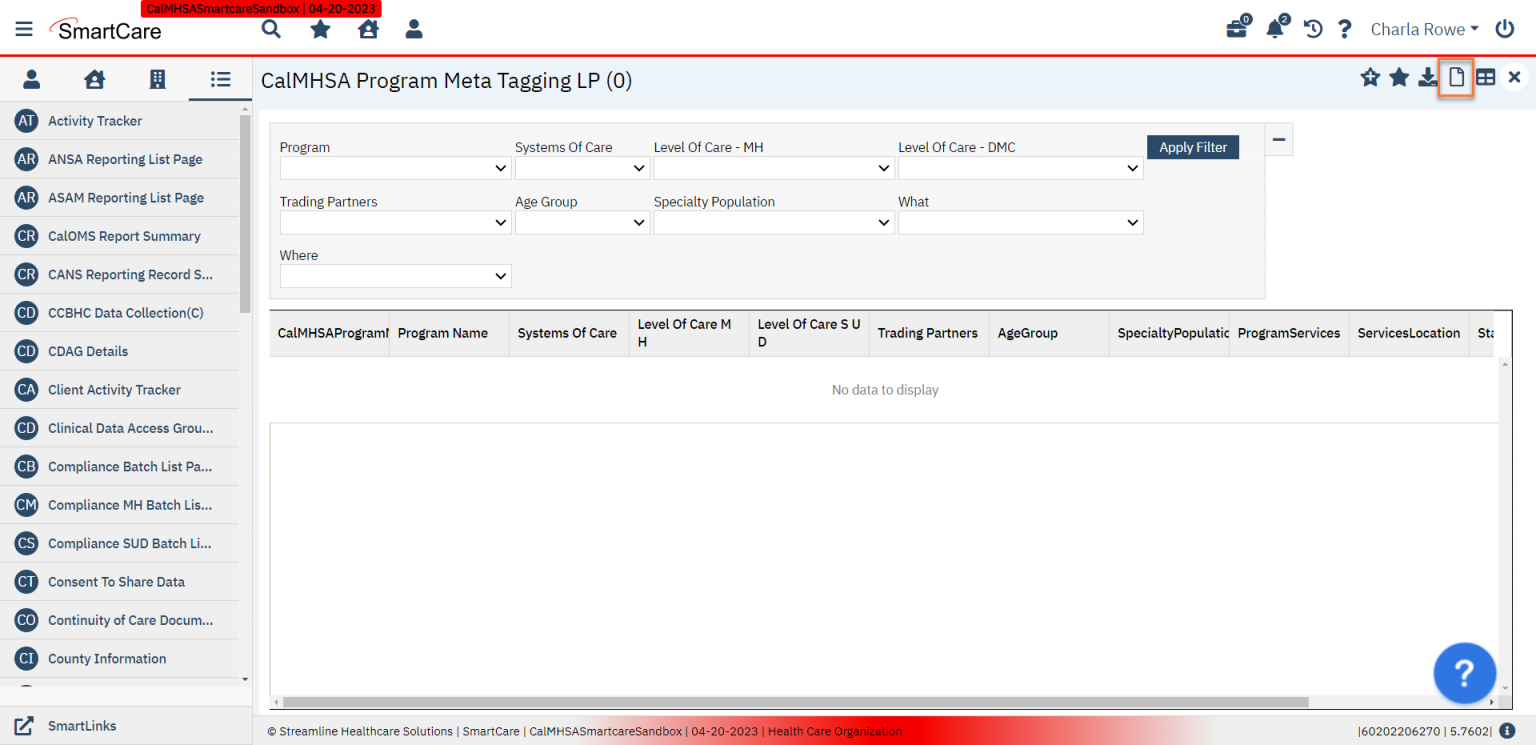Open favorites via the star icon

319,29
